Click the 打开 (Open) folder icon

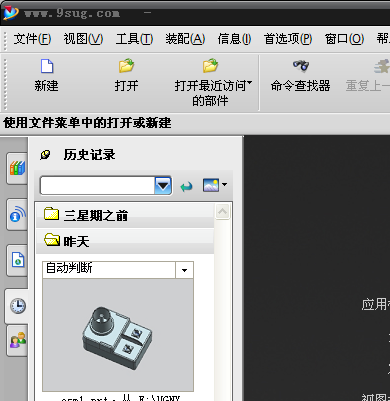pos(127,66)
